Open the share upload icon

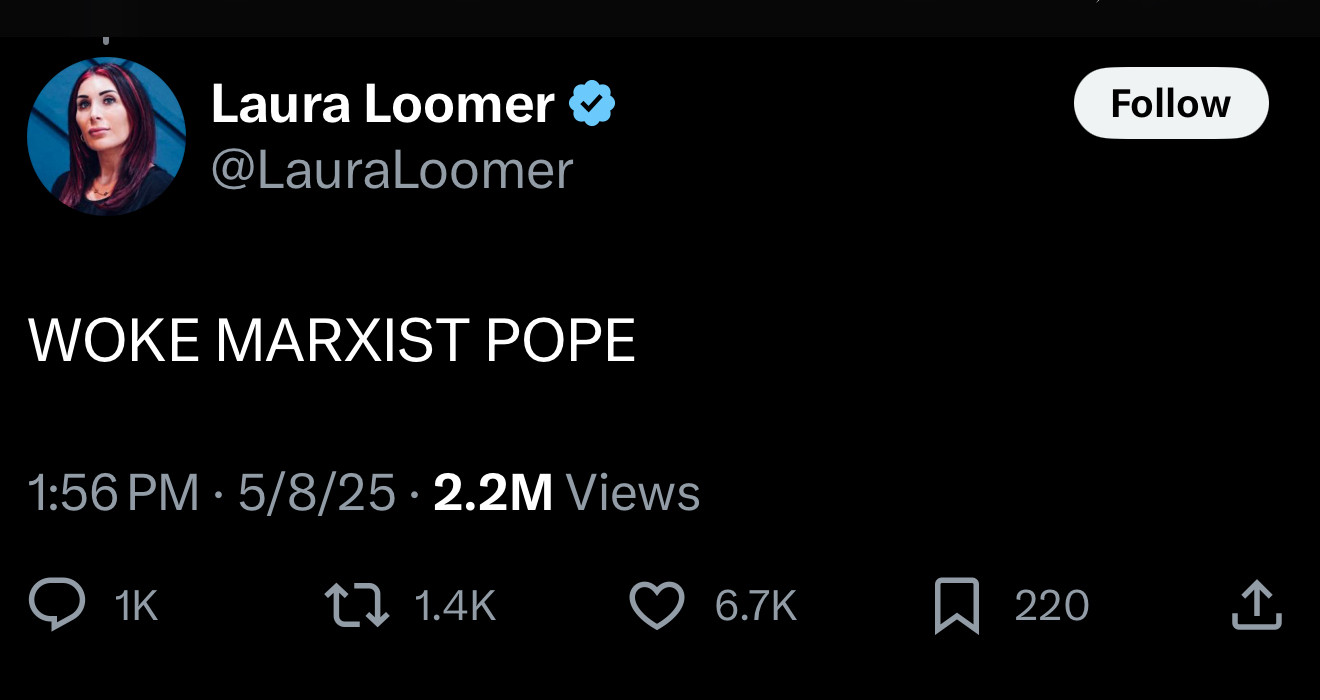[x=1256, y=606]
